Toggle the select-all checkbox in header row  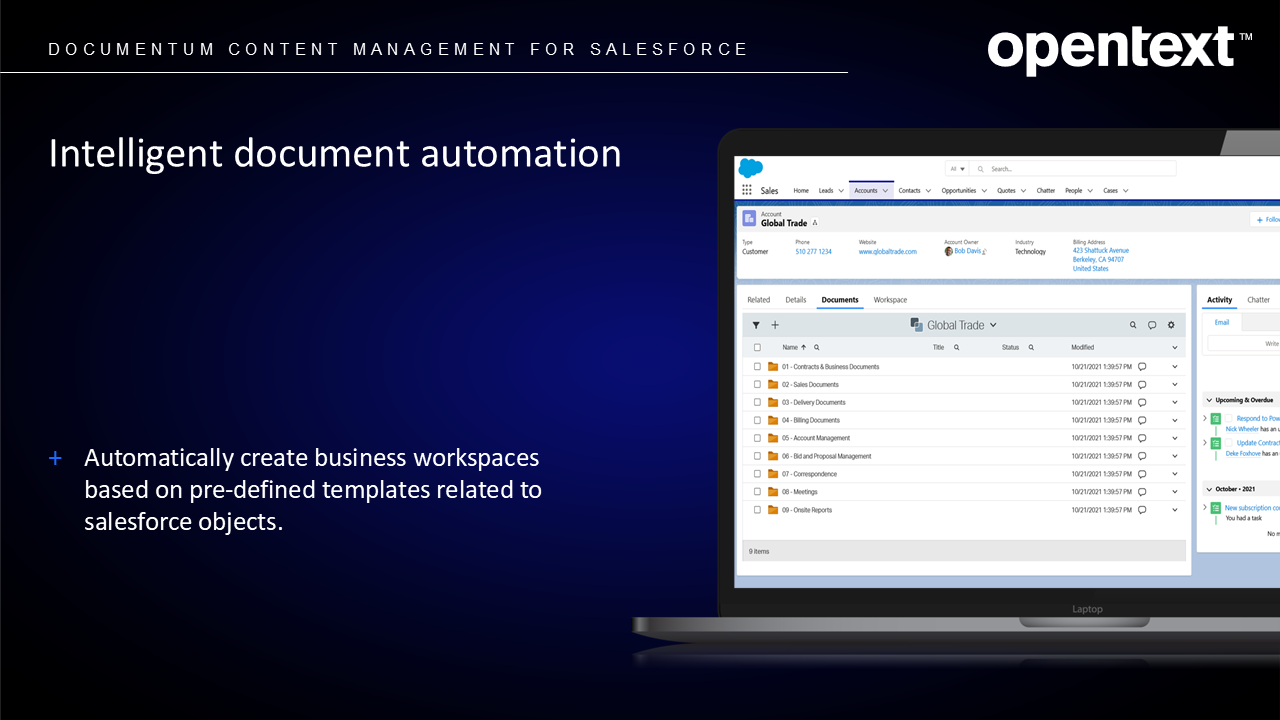pyautogui.click(x=757, y=348)
